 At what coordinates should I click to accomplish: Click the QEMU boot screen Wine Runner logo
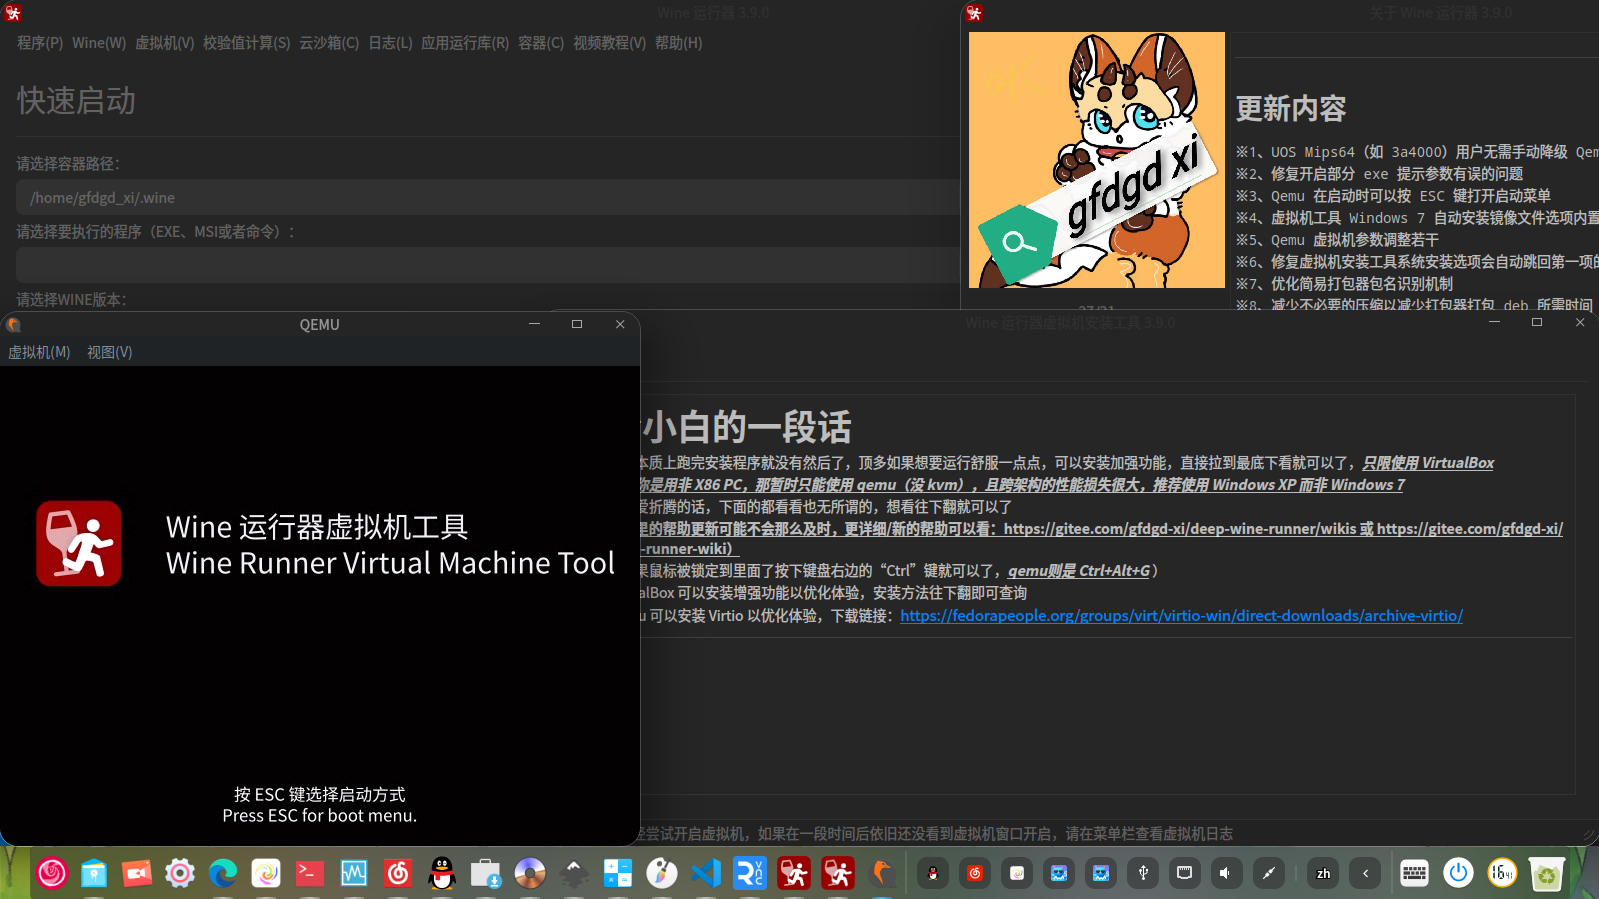(79, 543)
